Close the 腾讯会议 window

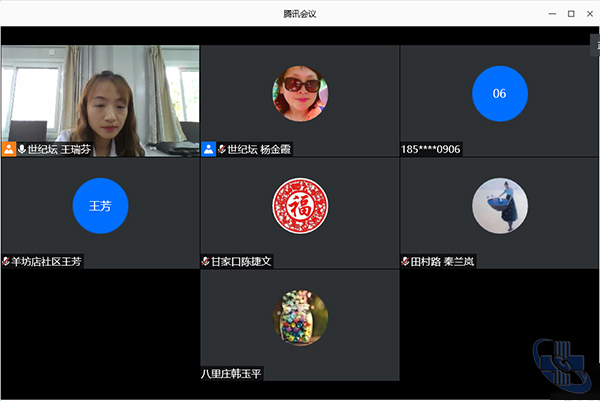(590, 14)
